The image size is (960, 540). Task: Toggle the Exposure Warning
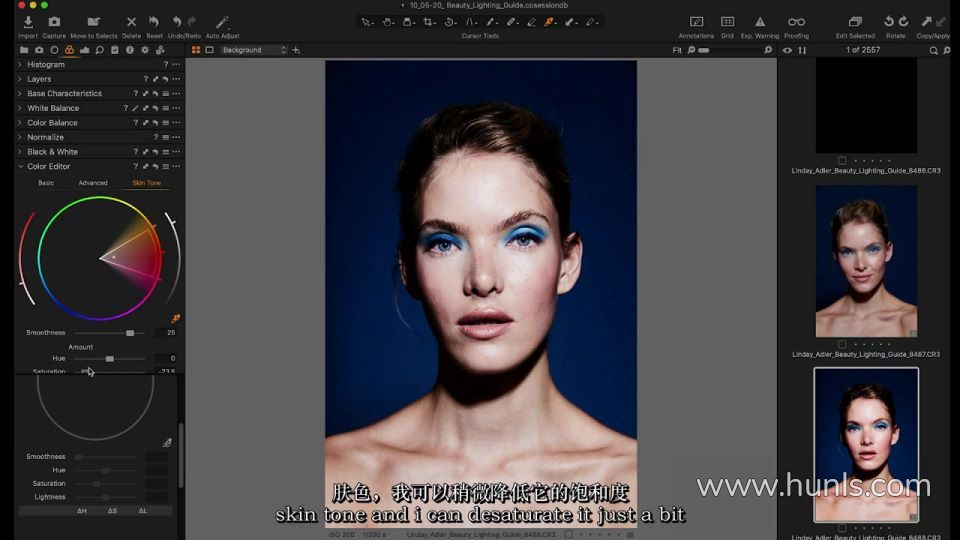pos(760,22)
